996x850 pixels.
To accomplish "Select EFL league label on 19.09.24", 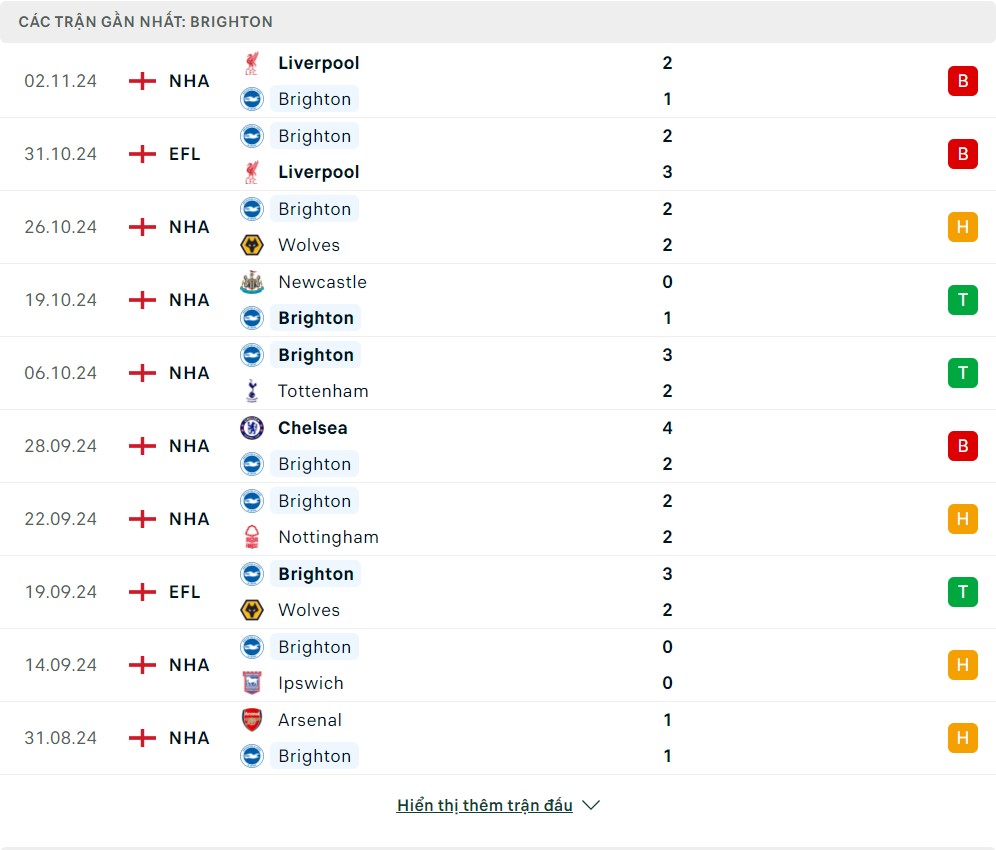I will pyautogui.click(x=185, y=592).
